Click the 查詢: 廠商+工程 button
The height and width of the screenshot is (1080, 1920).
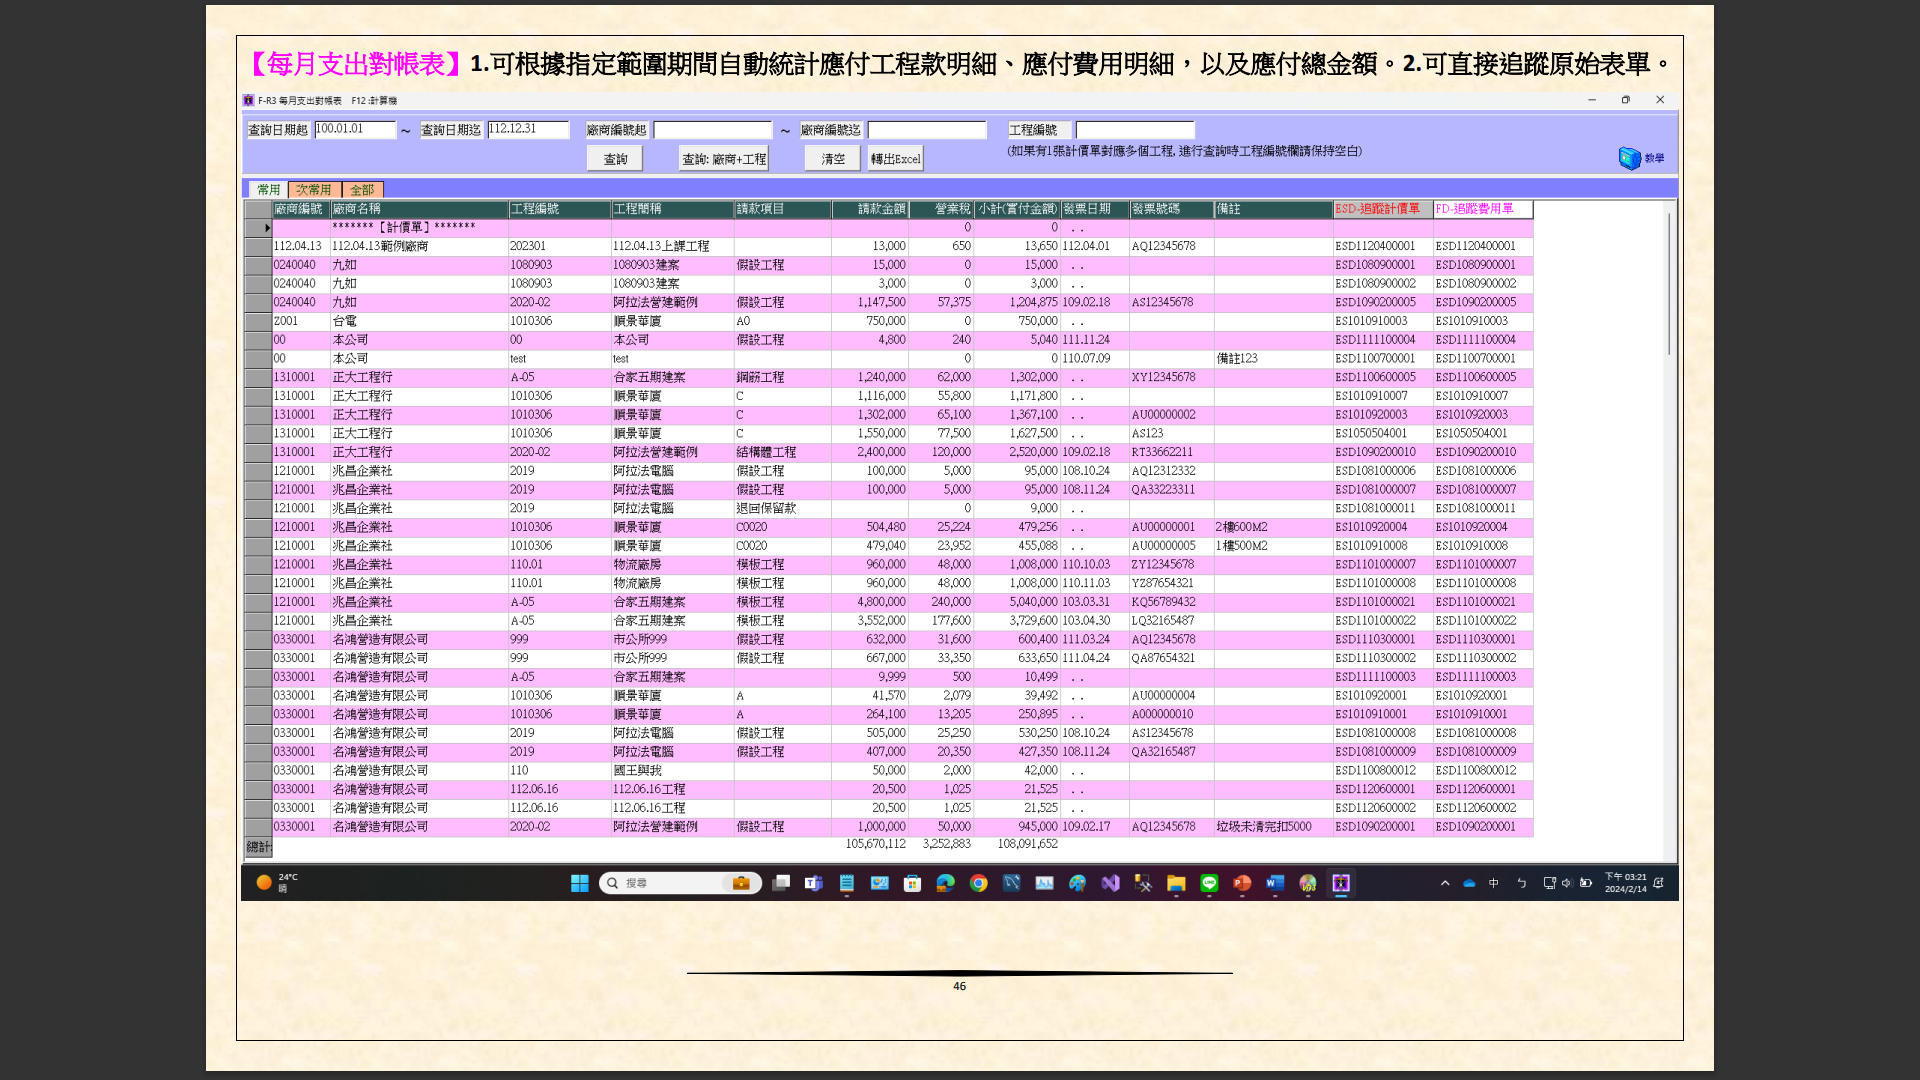pyautogui.click(x=724, y=159)
